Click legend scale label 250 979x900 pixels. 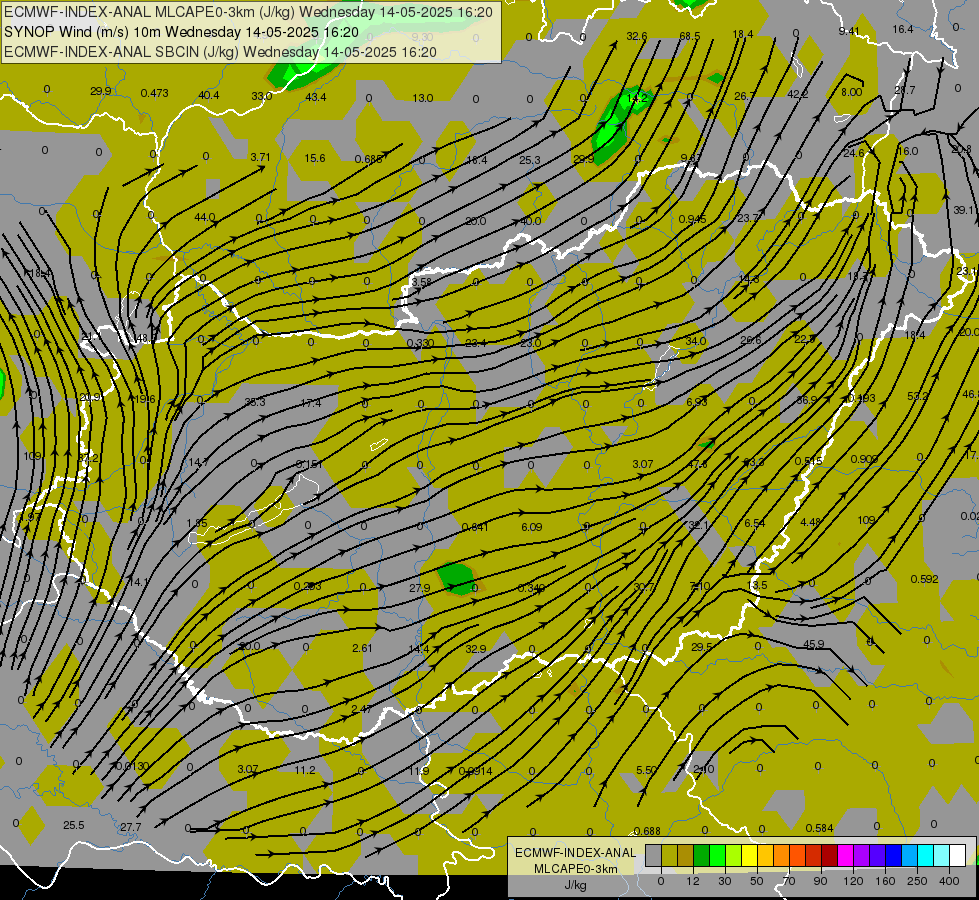[917, 881]
